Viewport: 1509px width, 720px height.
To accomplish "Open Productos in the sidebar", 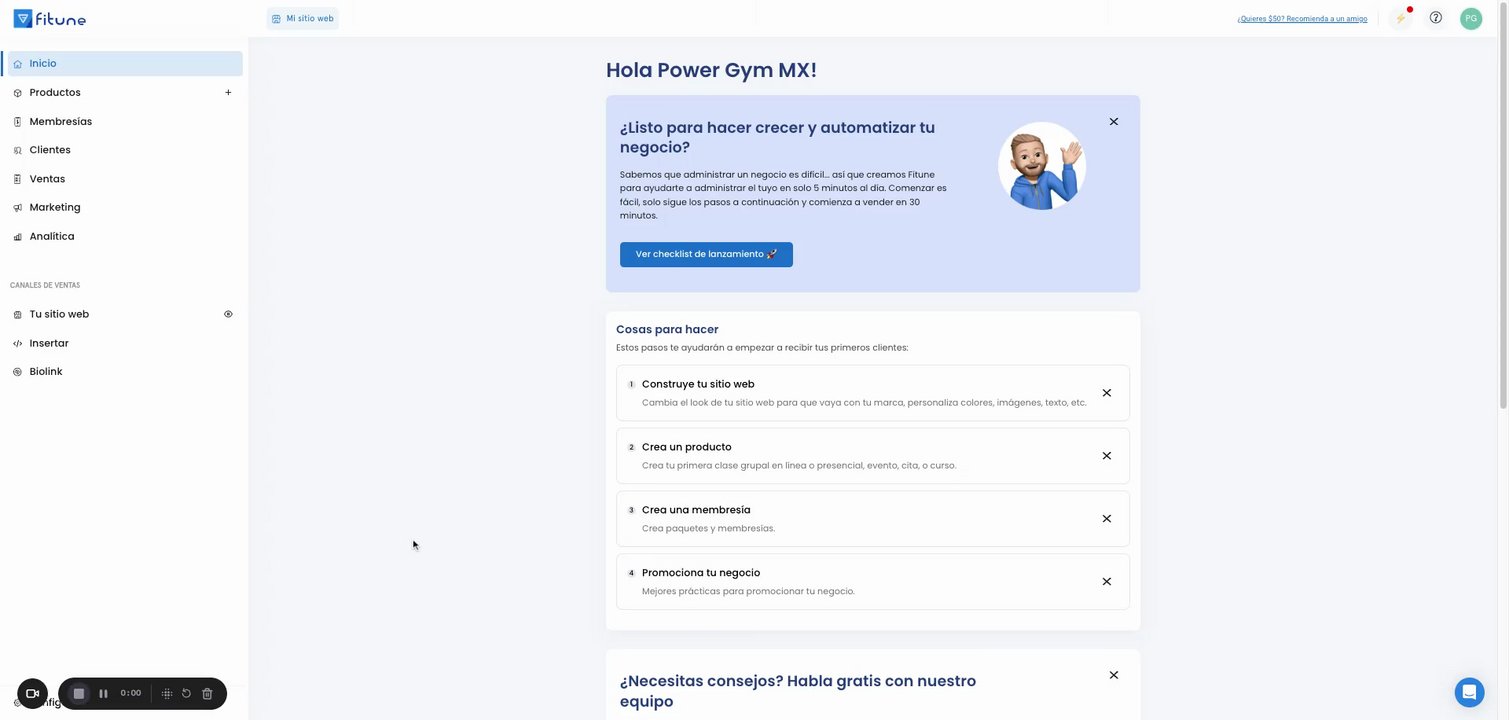I will pyautogui.click(x=55, y=93).
